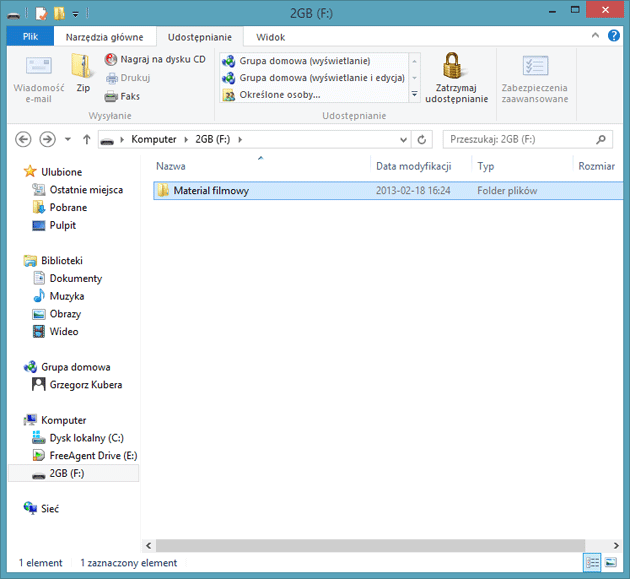Click the Zip compress icon
Viewport: 630px width, 579px height.
[83, 66]
